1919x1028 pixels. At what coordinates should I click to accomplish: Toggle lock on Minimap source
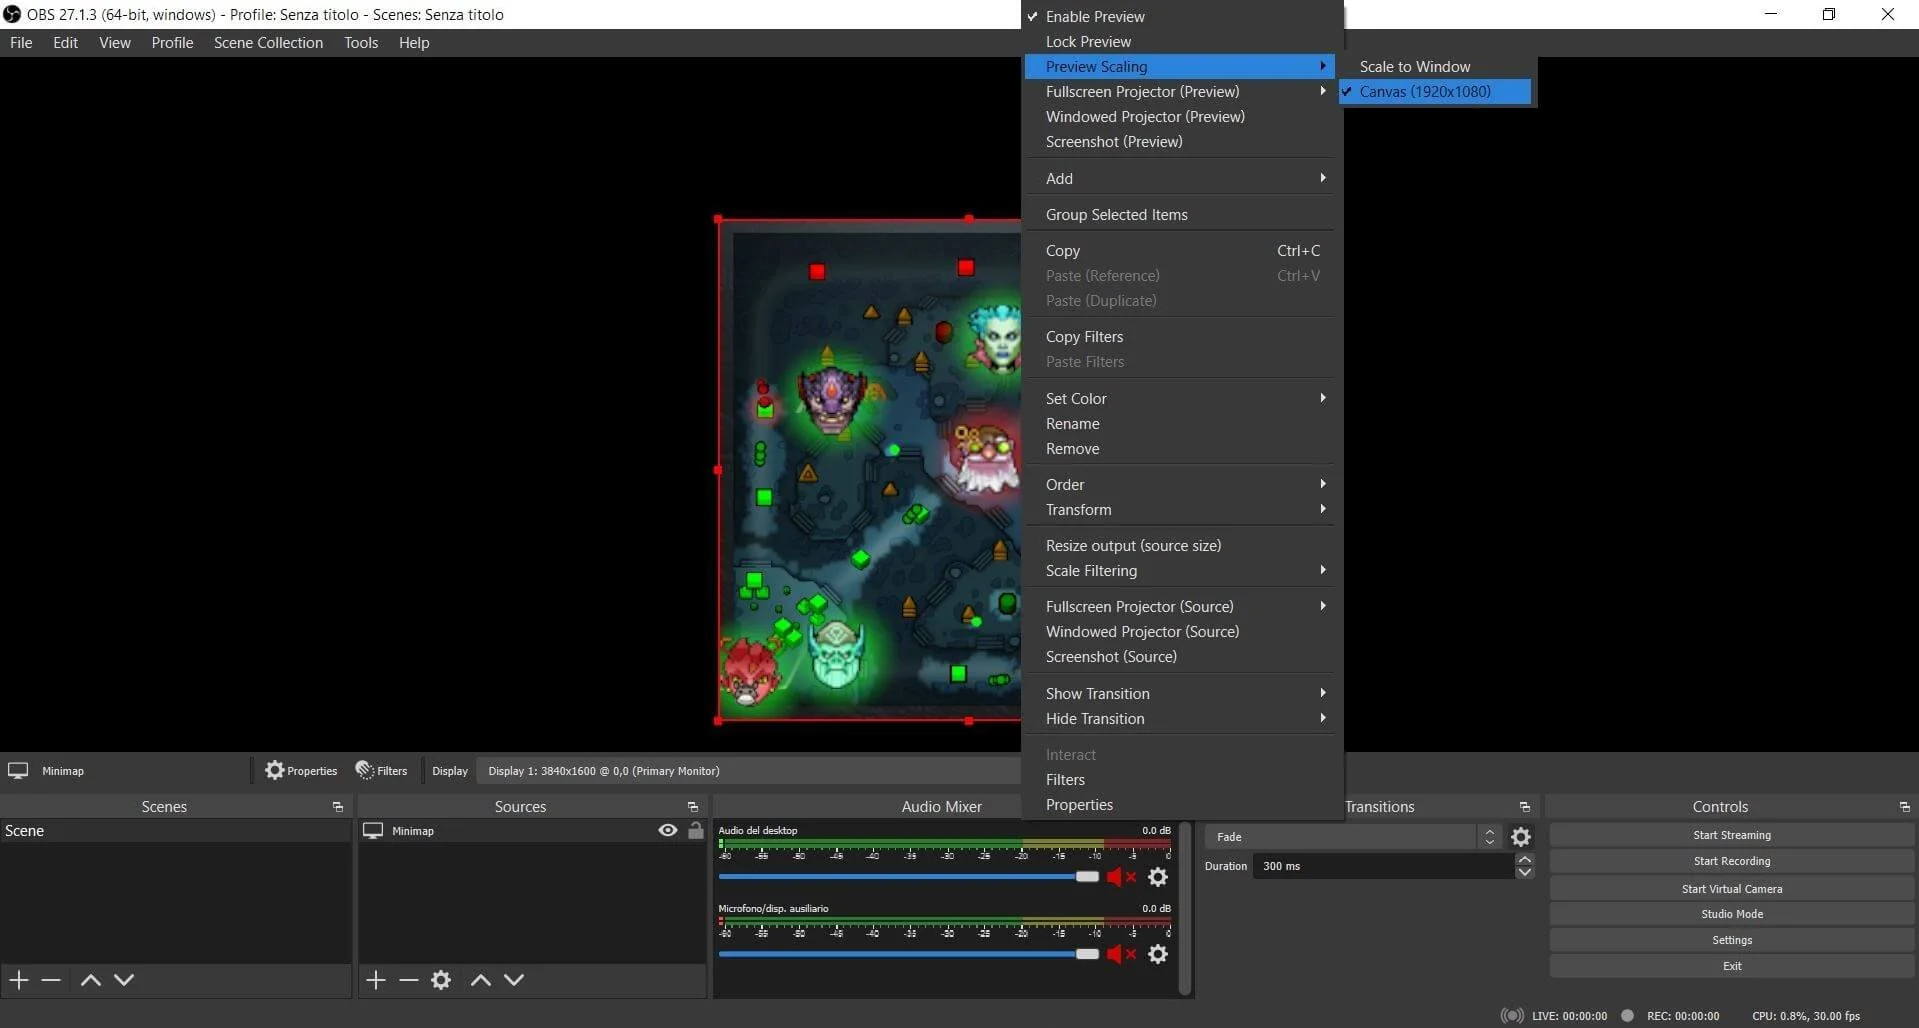(x=696, y=831)
